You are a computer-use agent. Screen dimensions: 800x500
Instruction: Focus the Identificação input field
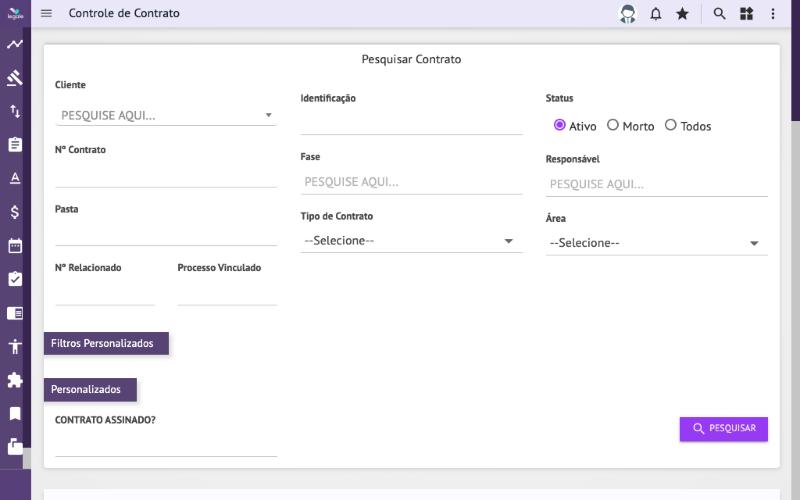(x=411, y=123)
